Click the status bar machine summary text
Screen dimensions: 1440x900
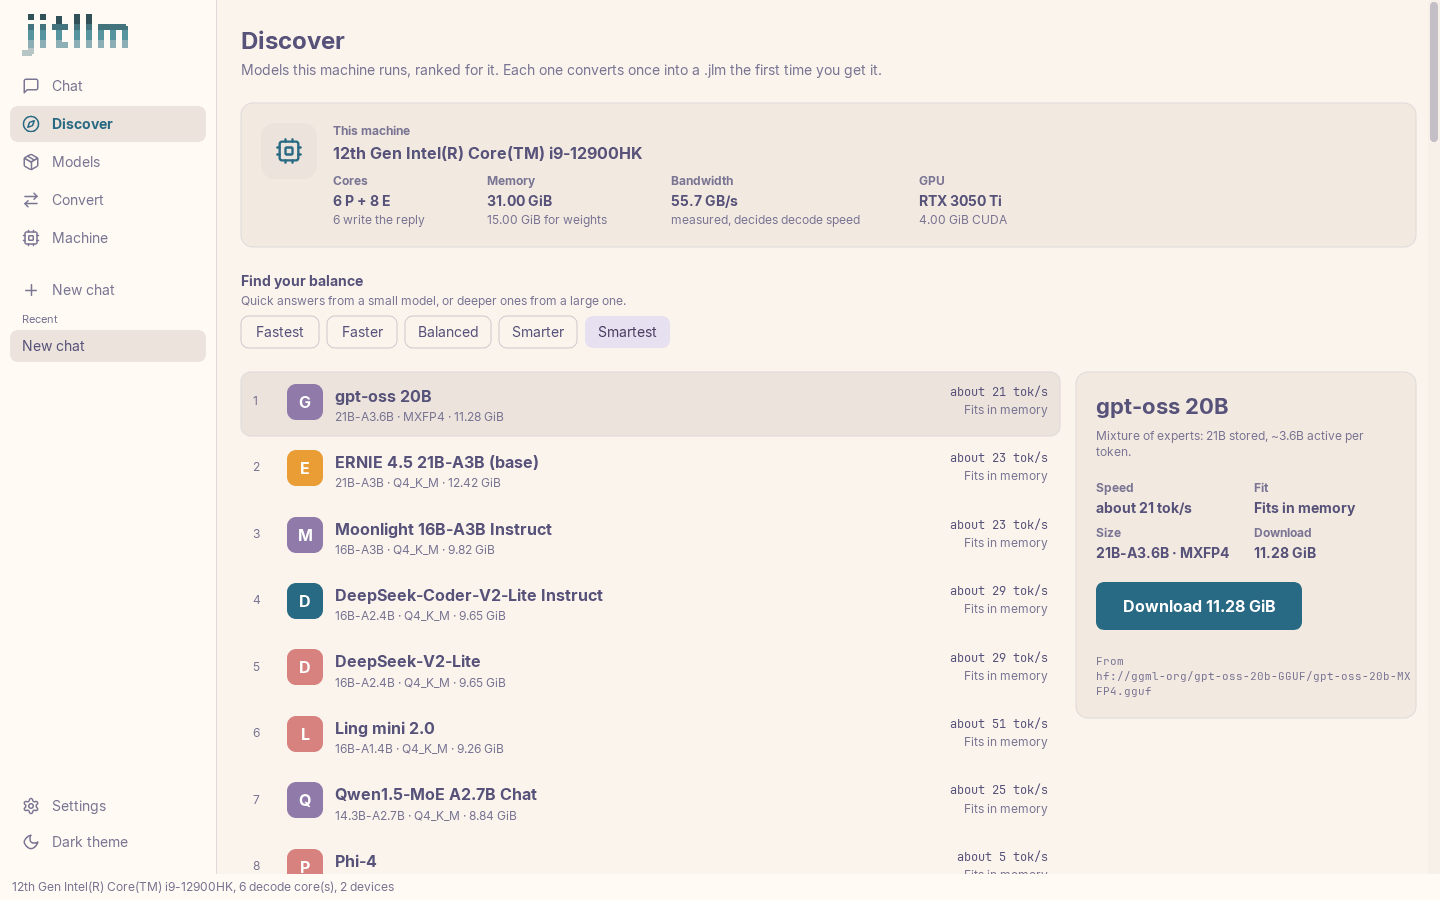pos(203,887)
